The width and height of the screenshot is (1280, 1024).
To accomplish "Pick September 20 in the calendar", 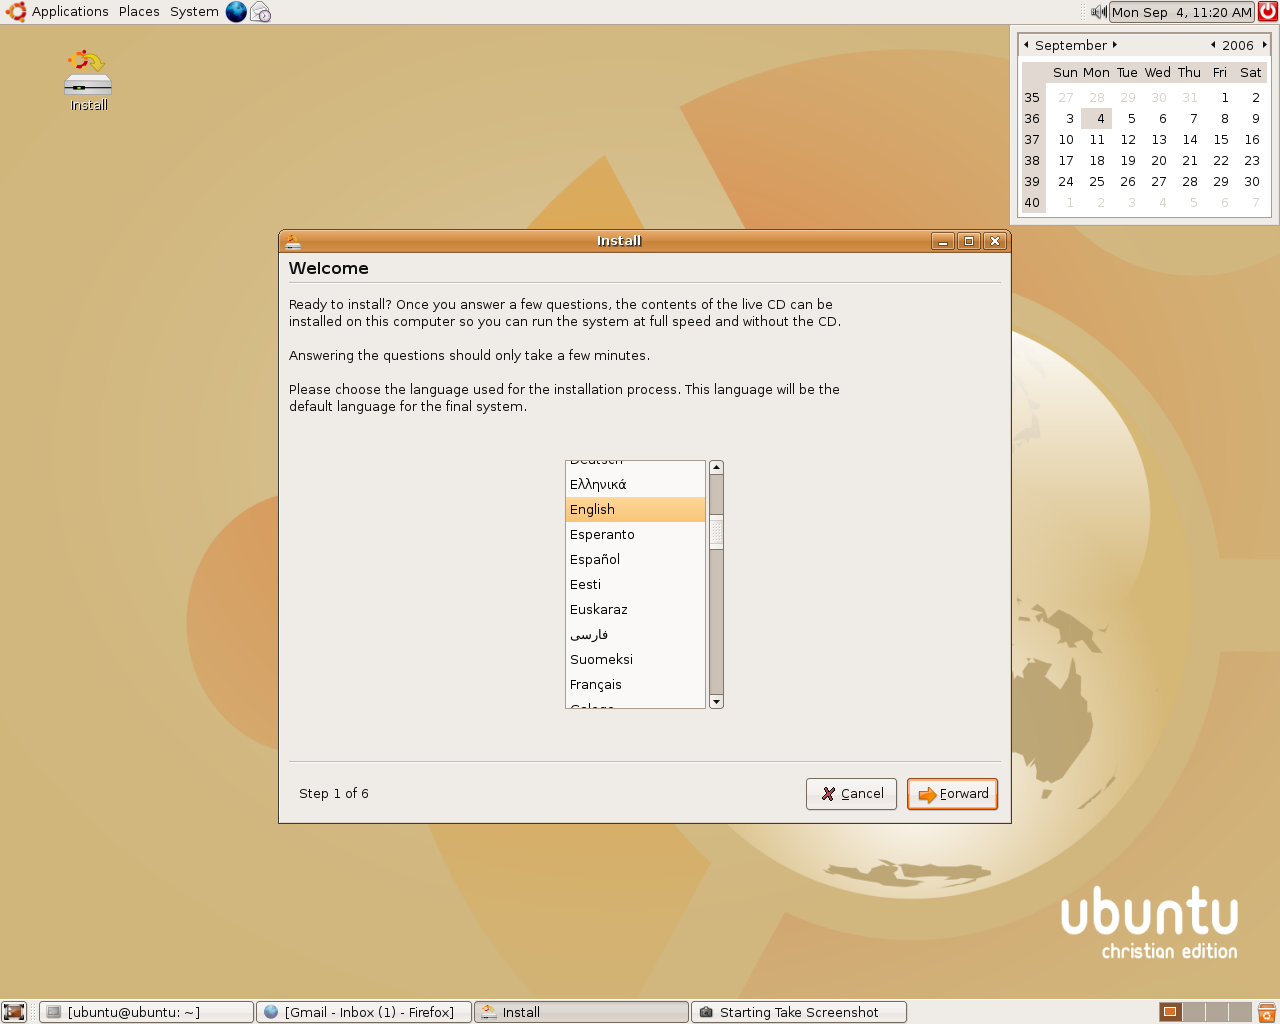I will [x=1159, y=161].
